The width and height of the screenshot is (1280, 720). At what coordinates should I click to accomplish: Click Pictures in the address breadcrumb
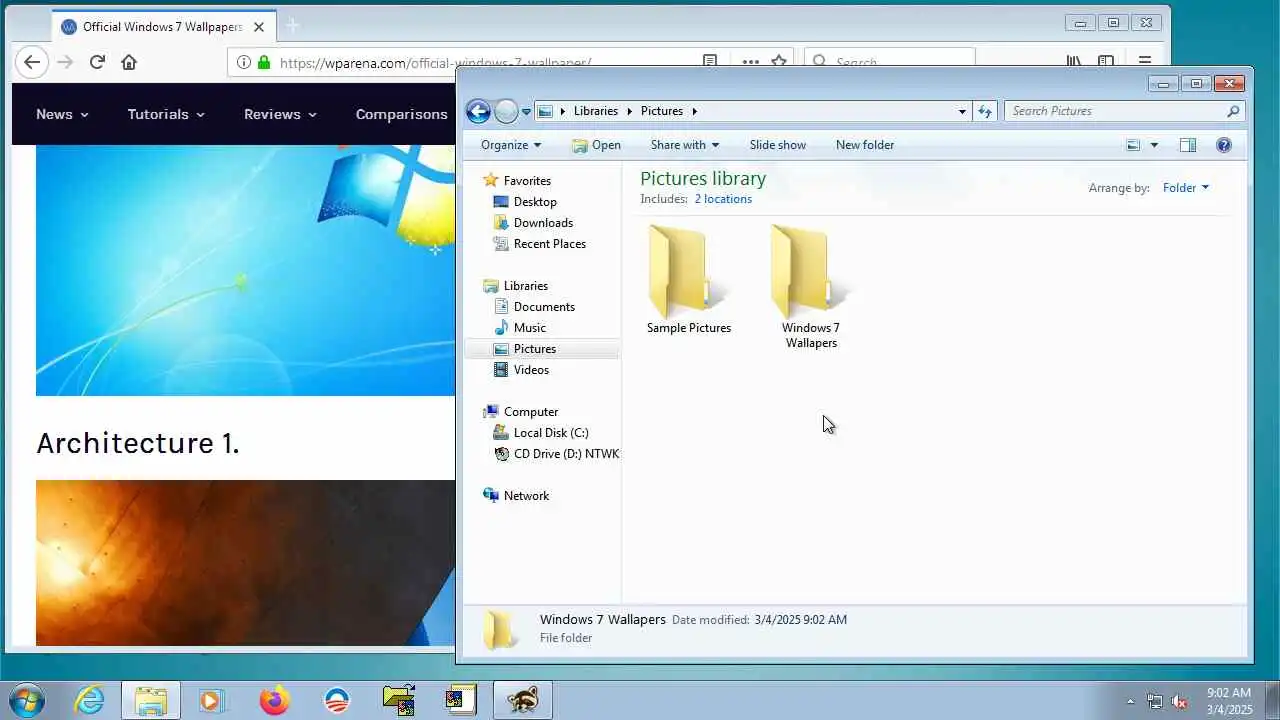(x=662, y=111)
